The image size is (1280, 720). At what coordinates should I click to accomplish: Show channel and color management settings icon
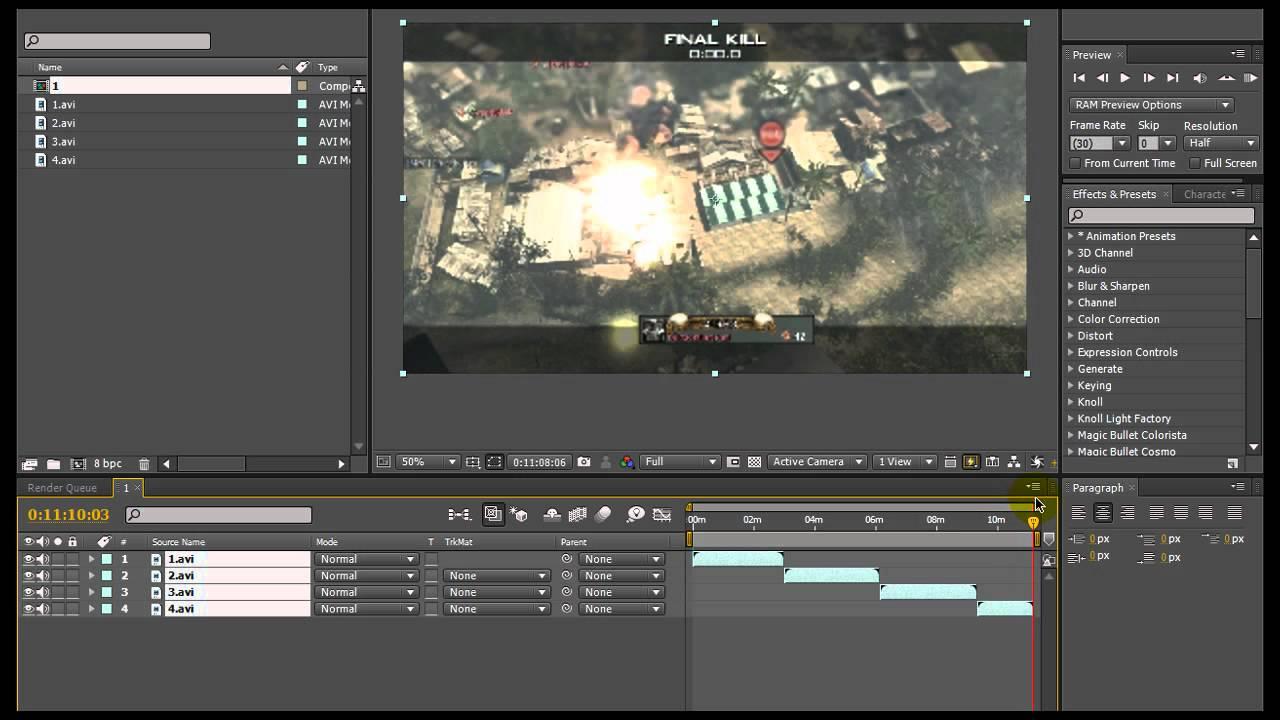627,462
